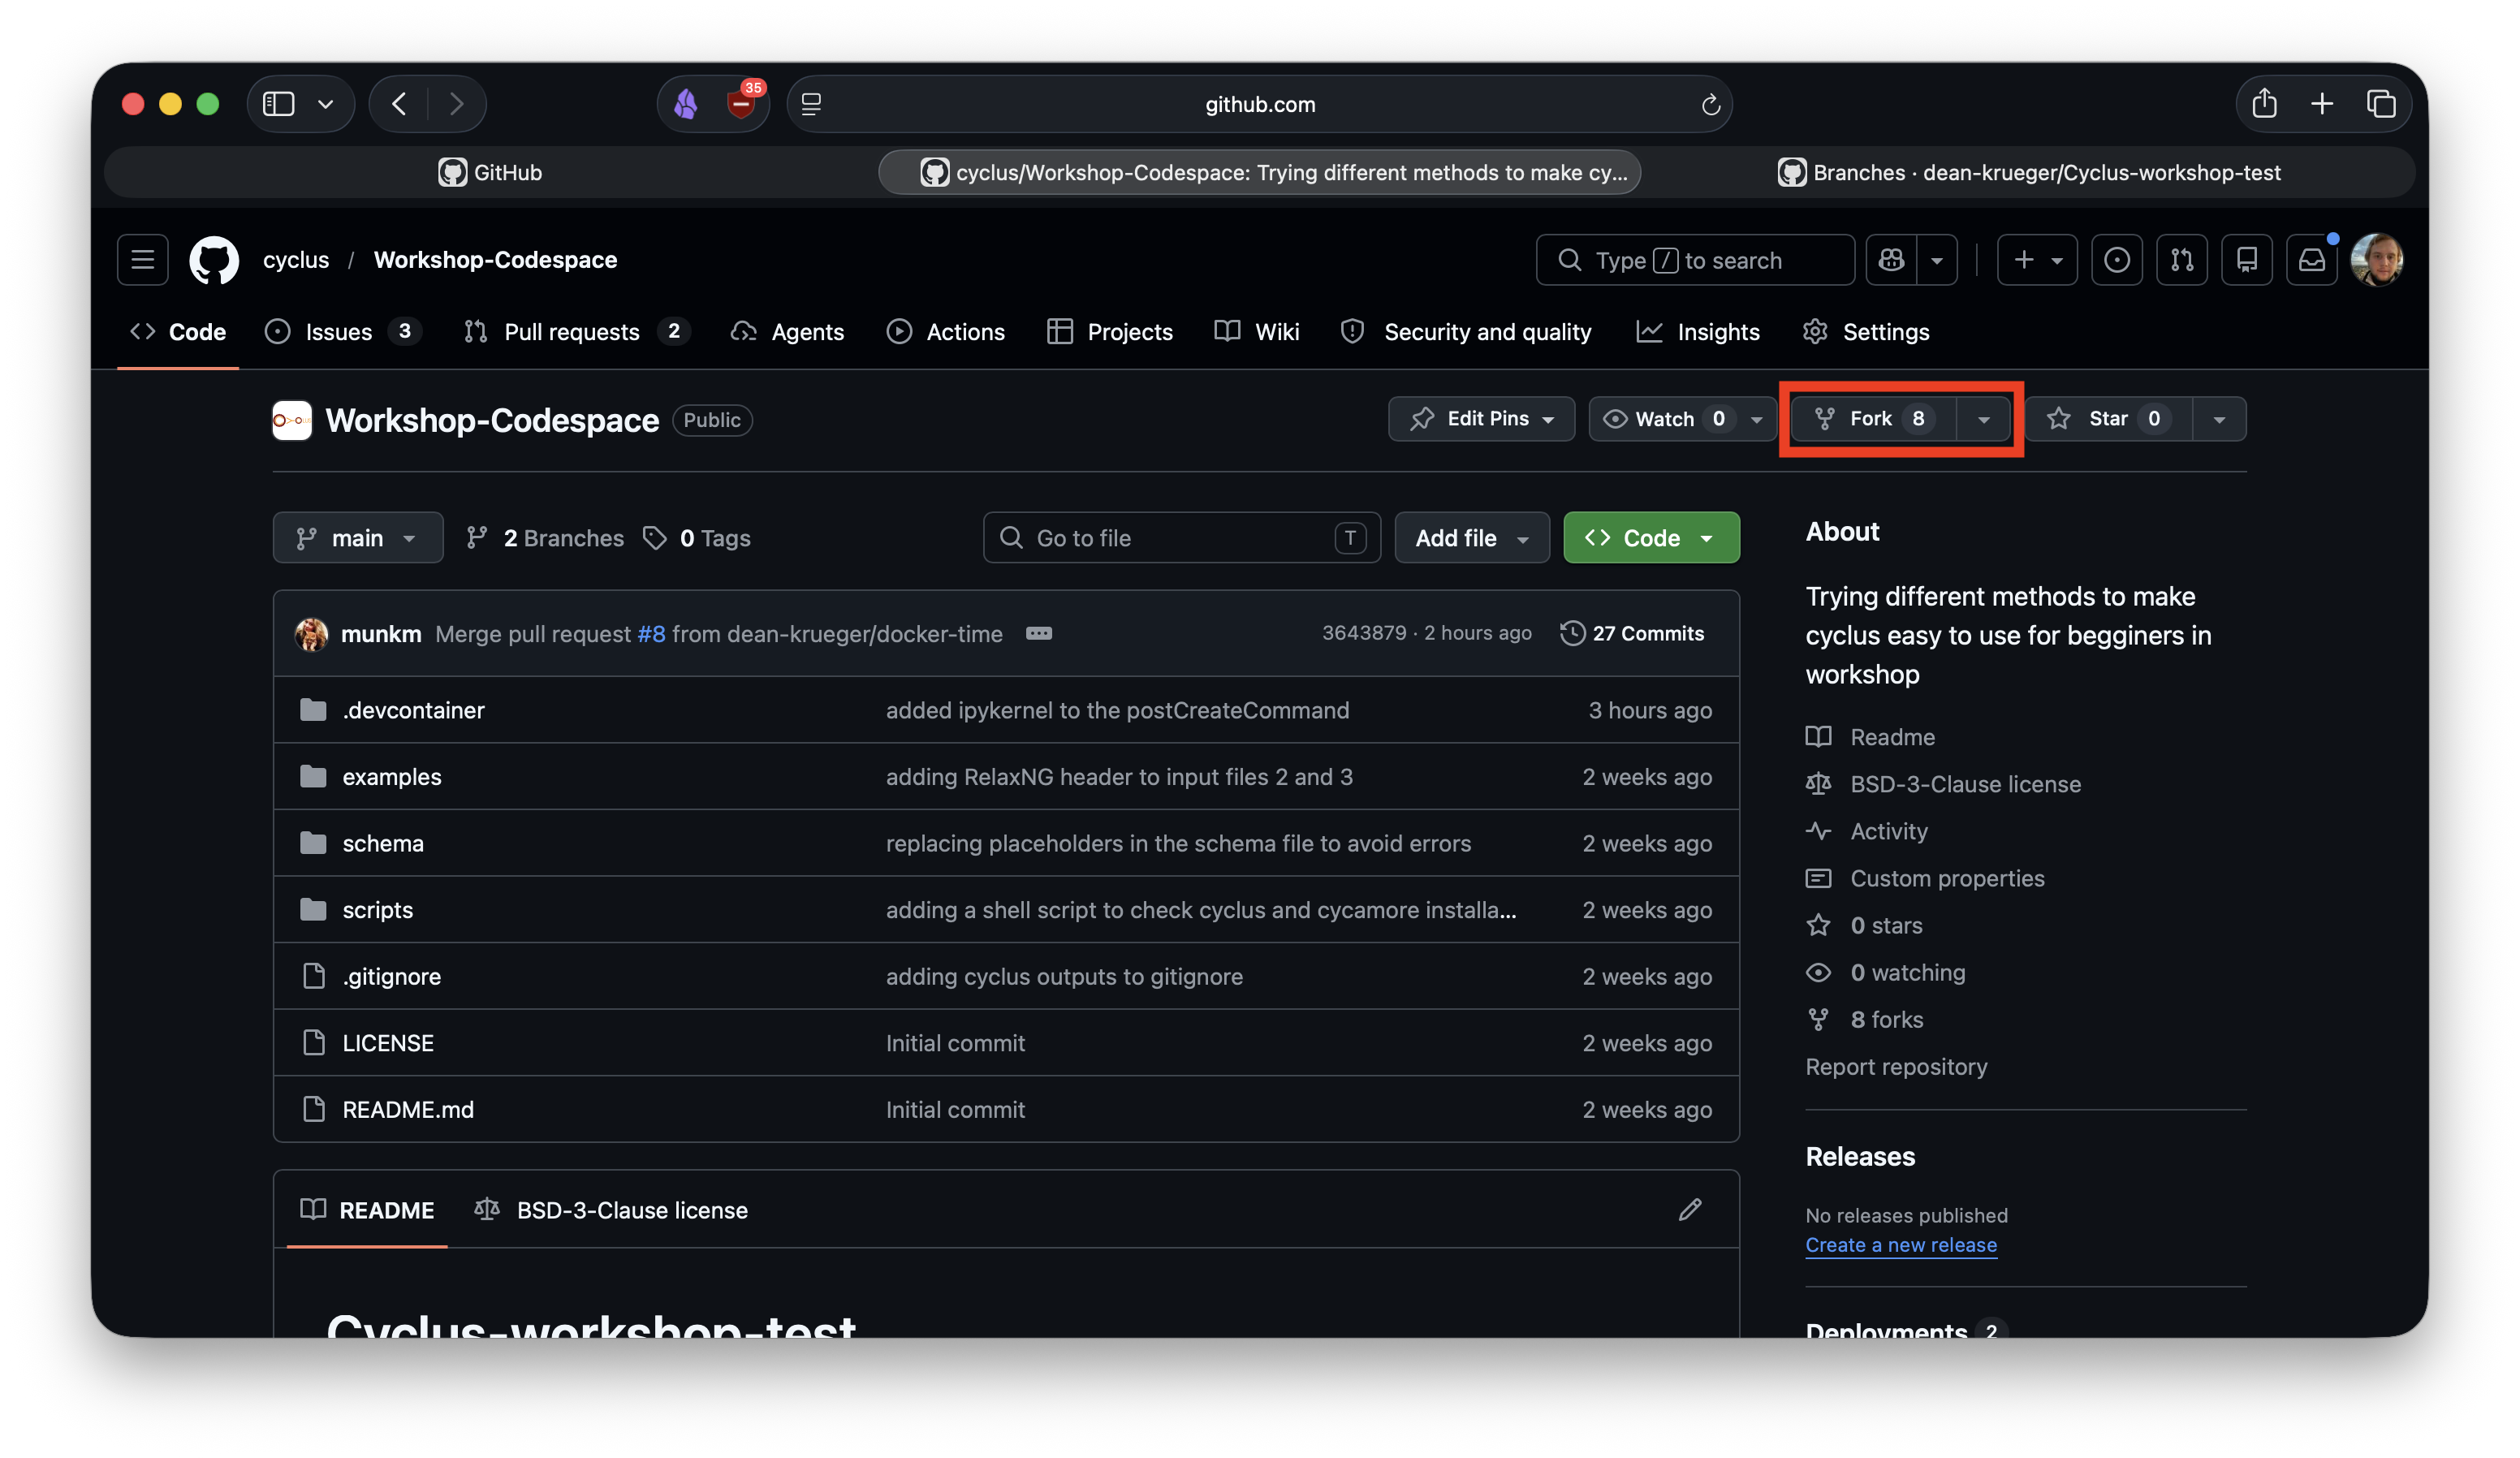This screenshot has height=1458, width=2520.
Task: Click the GitHub Octocat logo in header
Action: (x=214, y=260)
